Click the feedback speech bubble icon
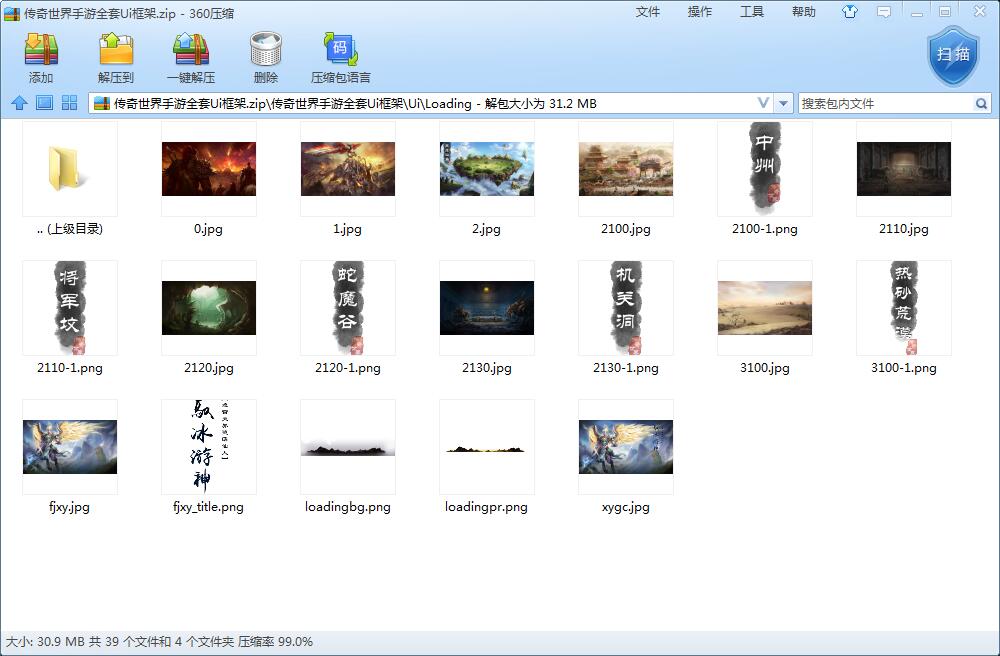This screenshot has width=1000, height=656. tap(883, 12)
